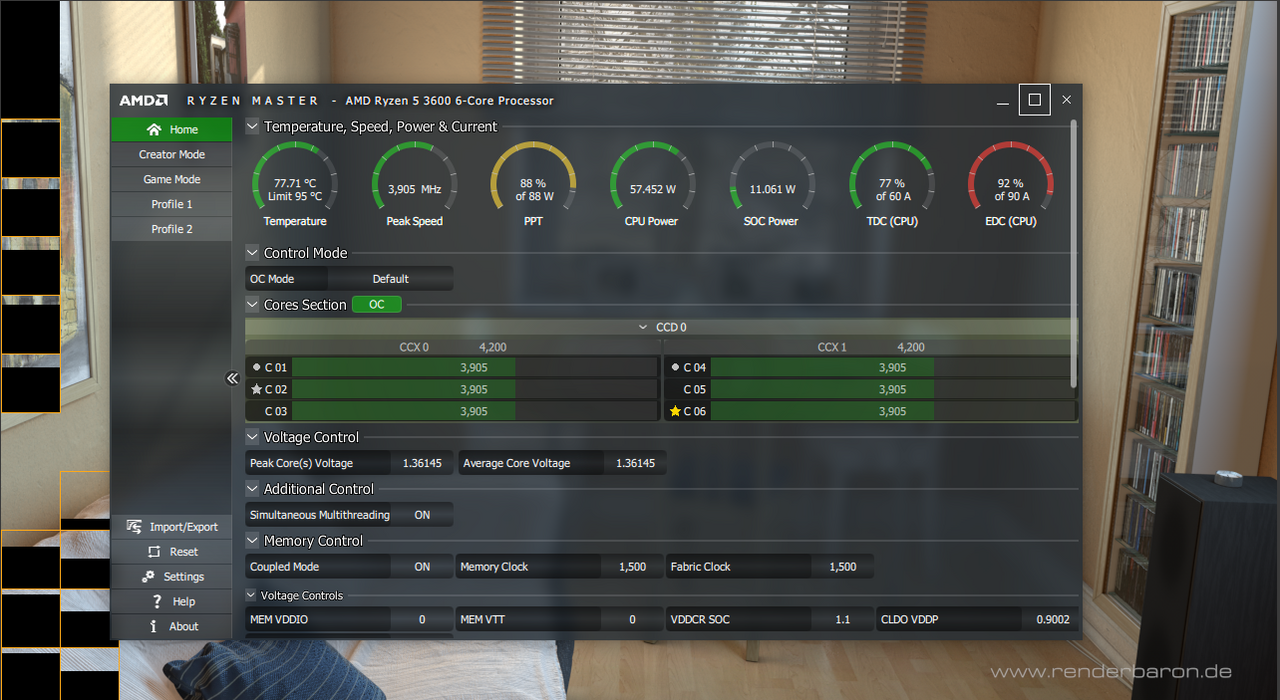Click core C 04 speed bar
The image size is (1280, 700).
[893, 367]
